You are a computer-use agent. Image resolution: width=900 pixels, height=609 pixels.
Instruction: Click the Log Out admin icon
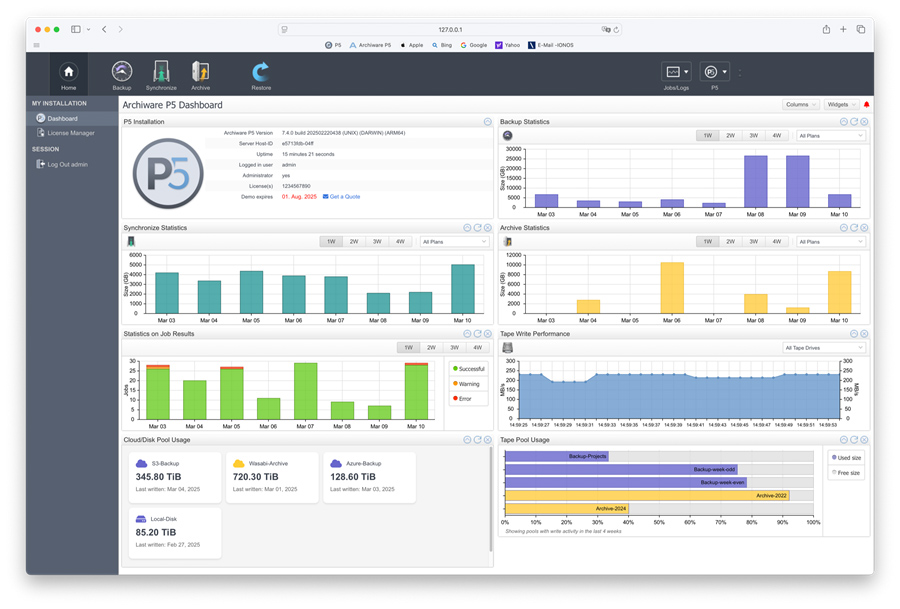[x=41, y=164]
